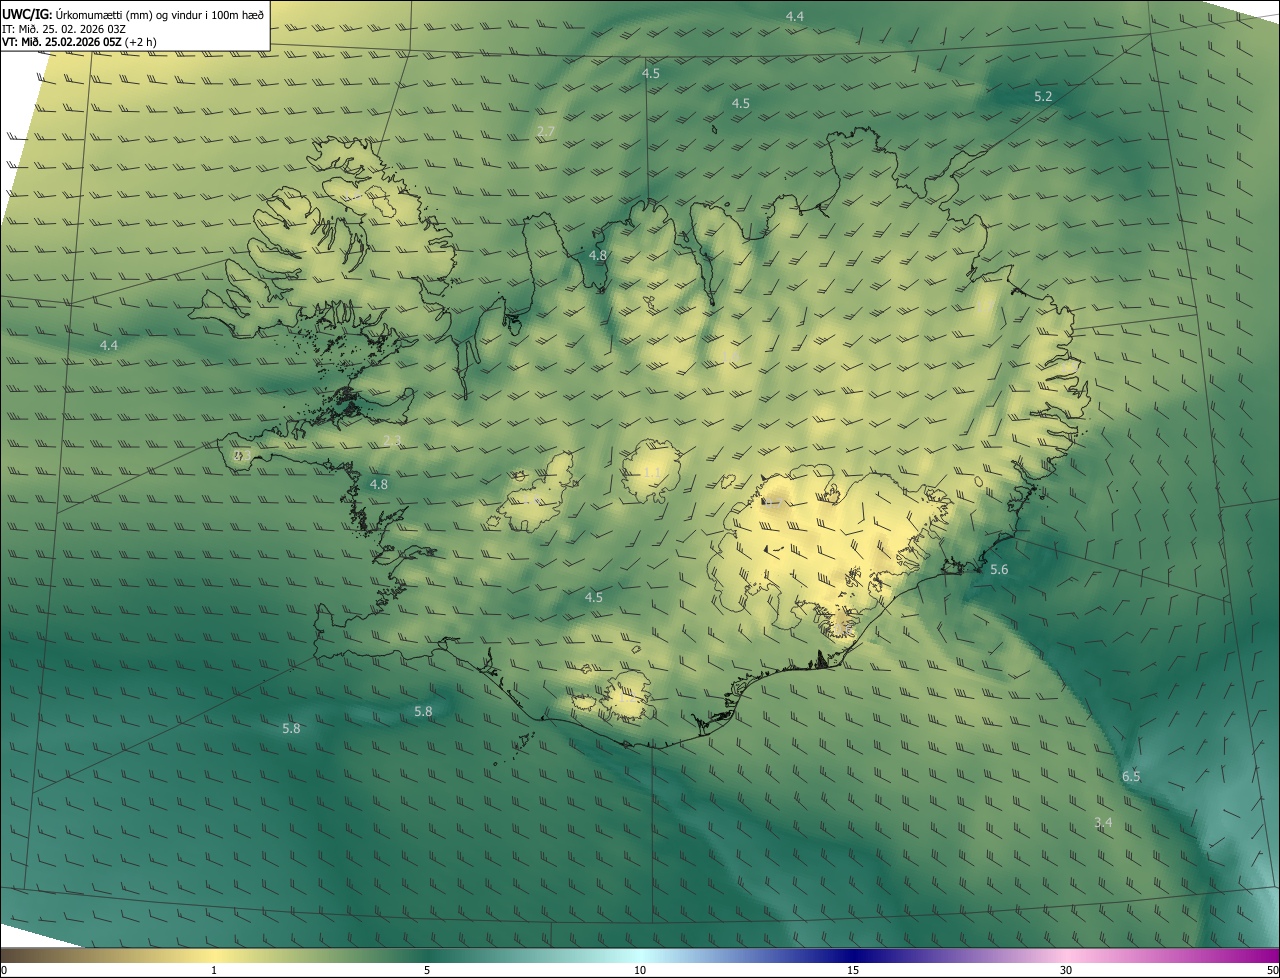Click the 2.3 value label on the map
1280x978 pixels.
pos(392,440)
